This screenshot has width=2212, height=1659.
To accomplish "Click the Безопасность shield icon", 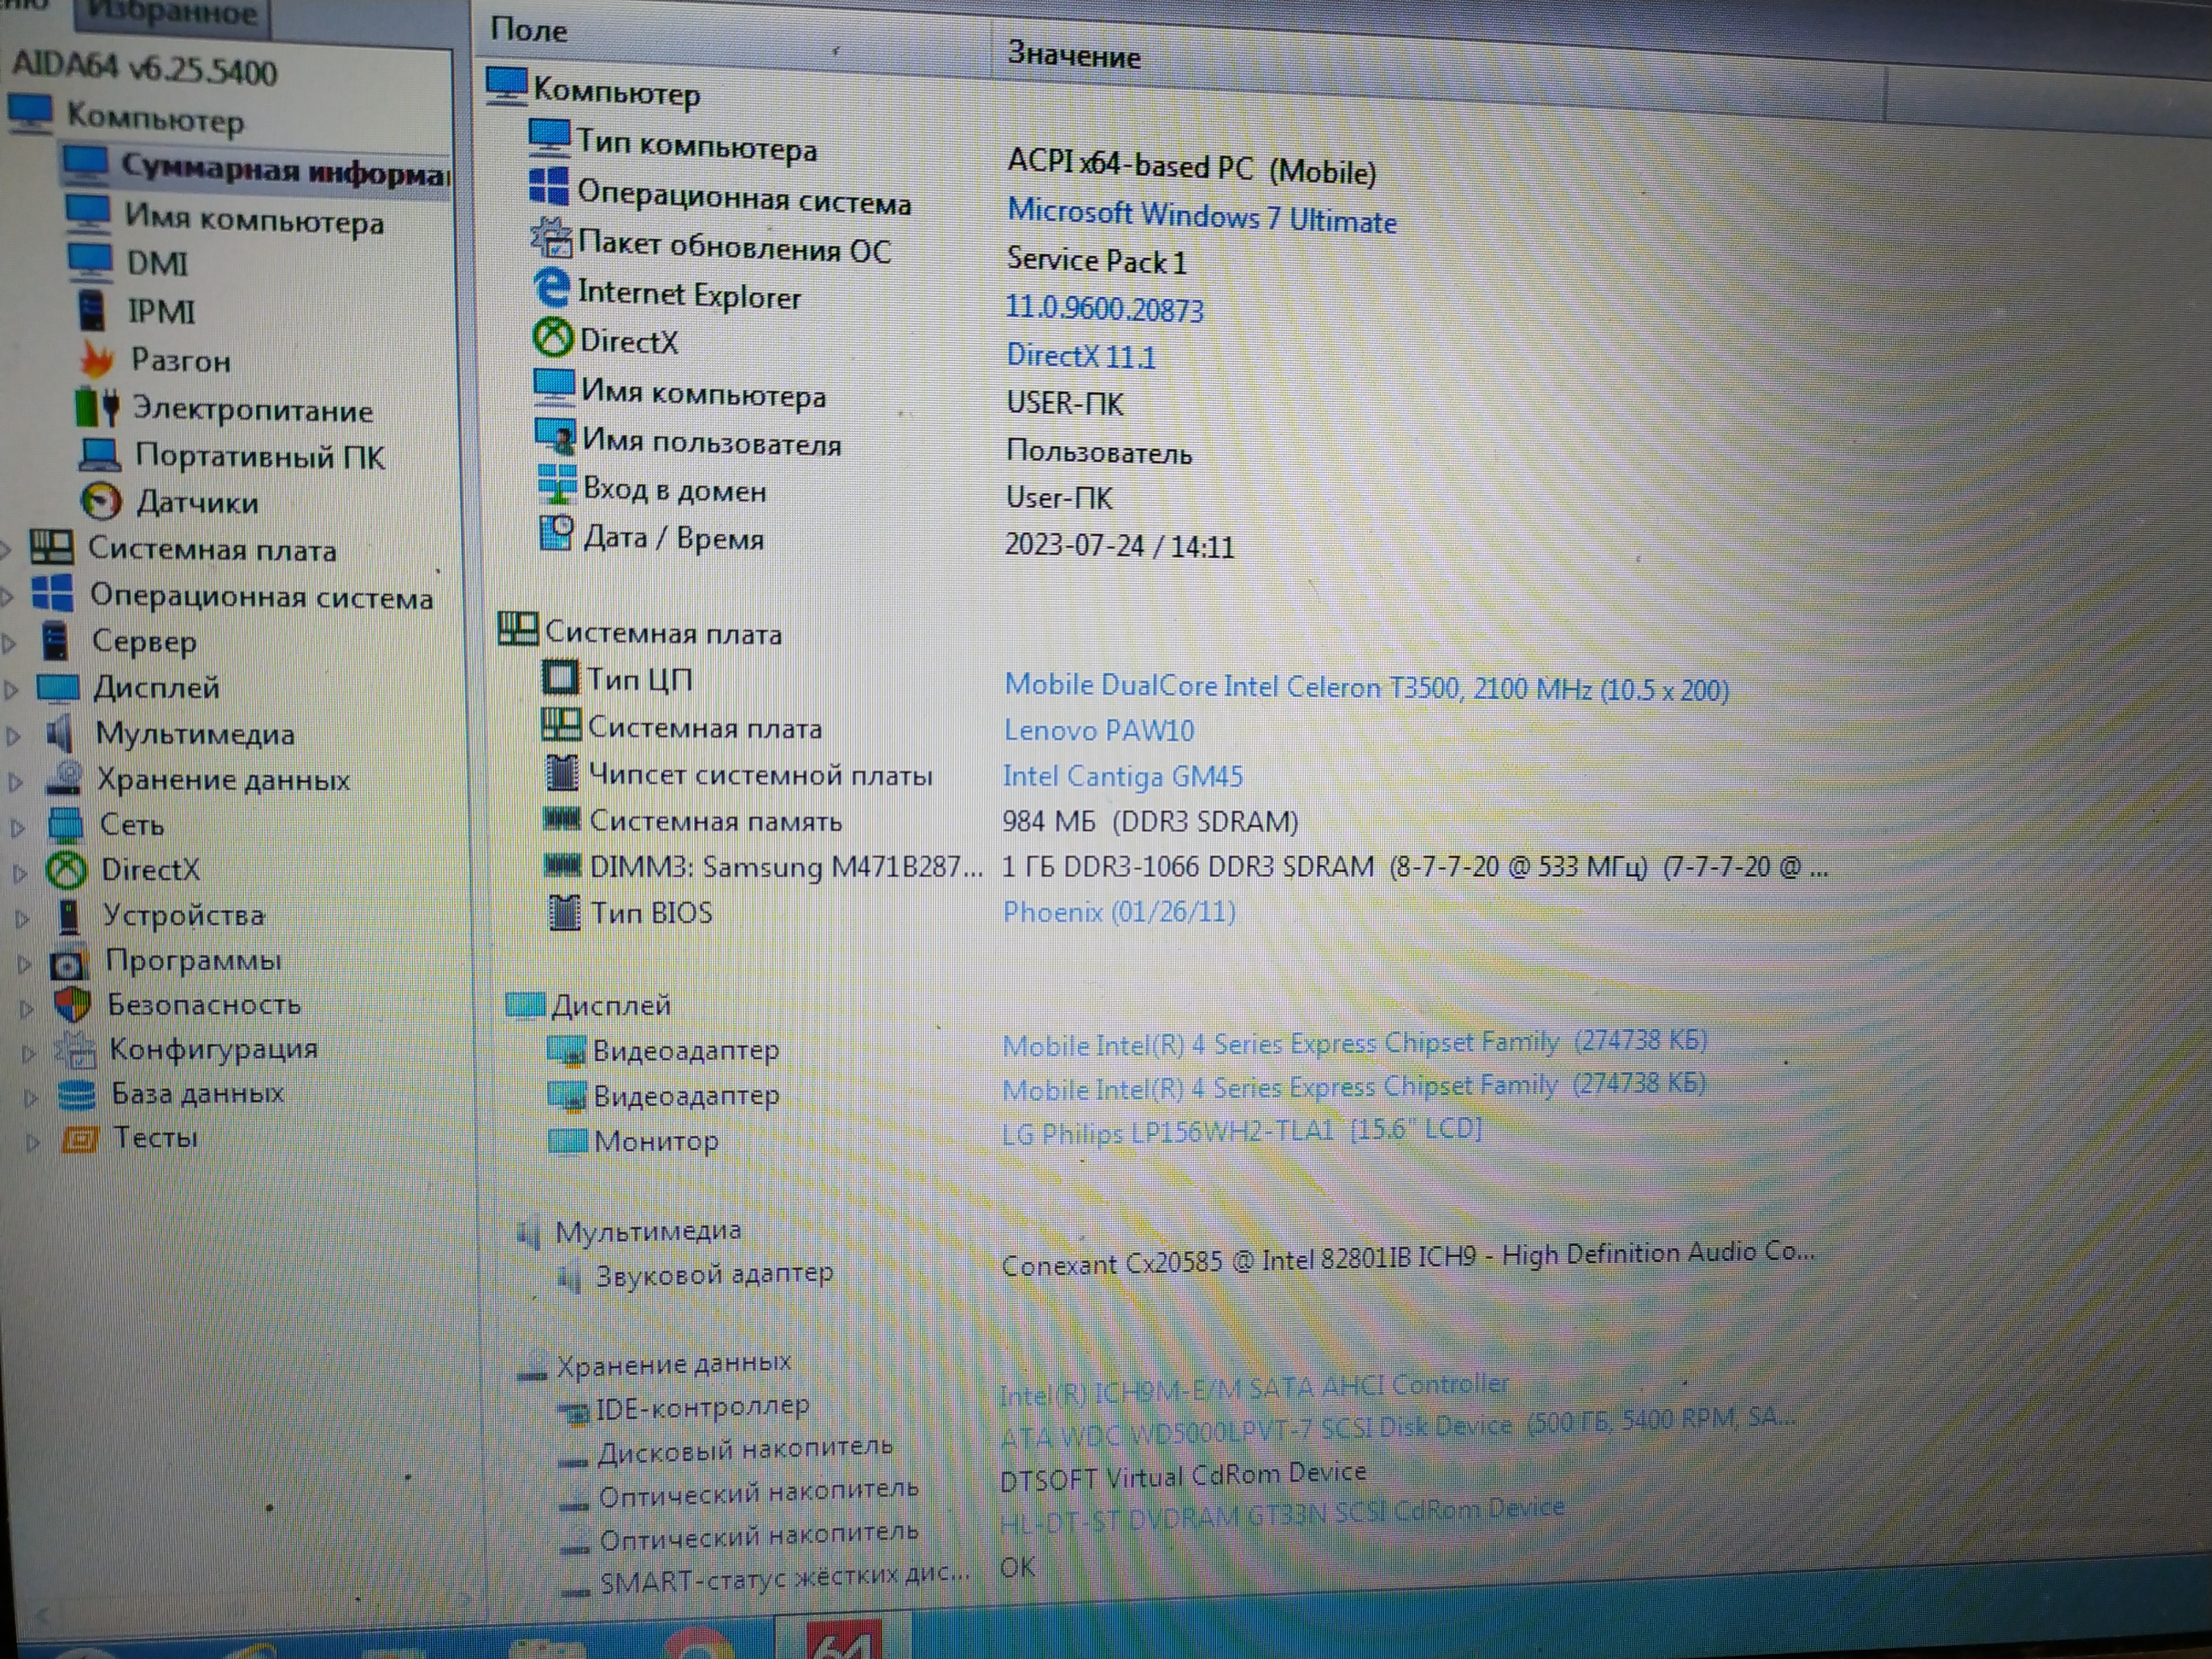I will (x=72, y=1004).
